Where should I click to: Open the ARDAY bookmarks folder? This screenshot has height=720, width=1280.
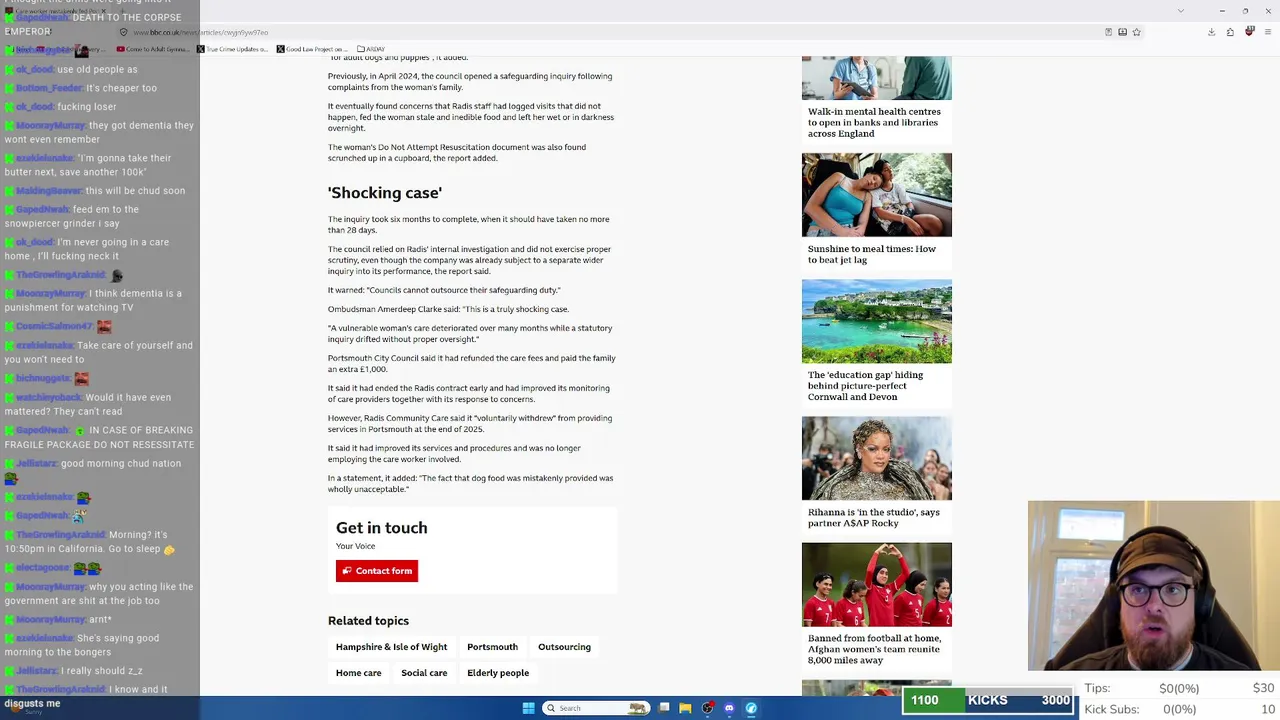click(371, 49)
